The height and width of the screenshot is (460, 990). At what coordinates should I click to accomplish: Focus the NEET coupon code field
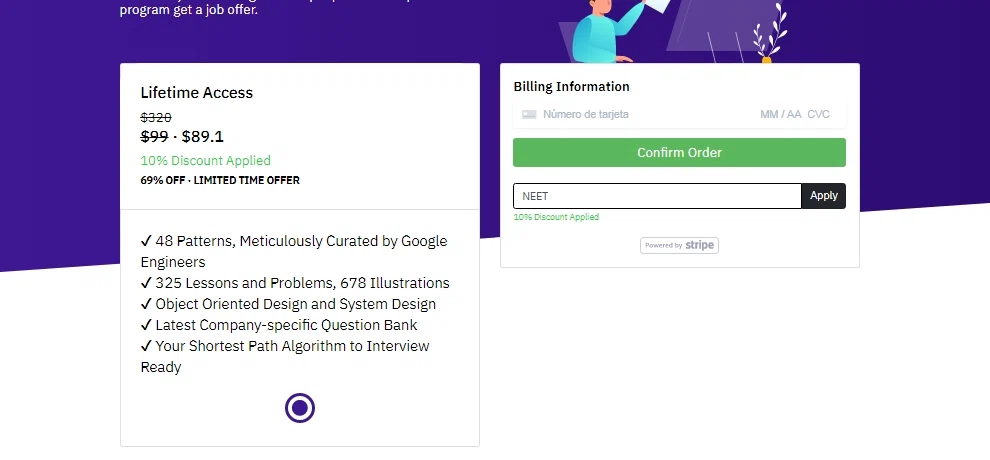pyautogui.click(x=657, y=196)
